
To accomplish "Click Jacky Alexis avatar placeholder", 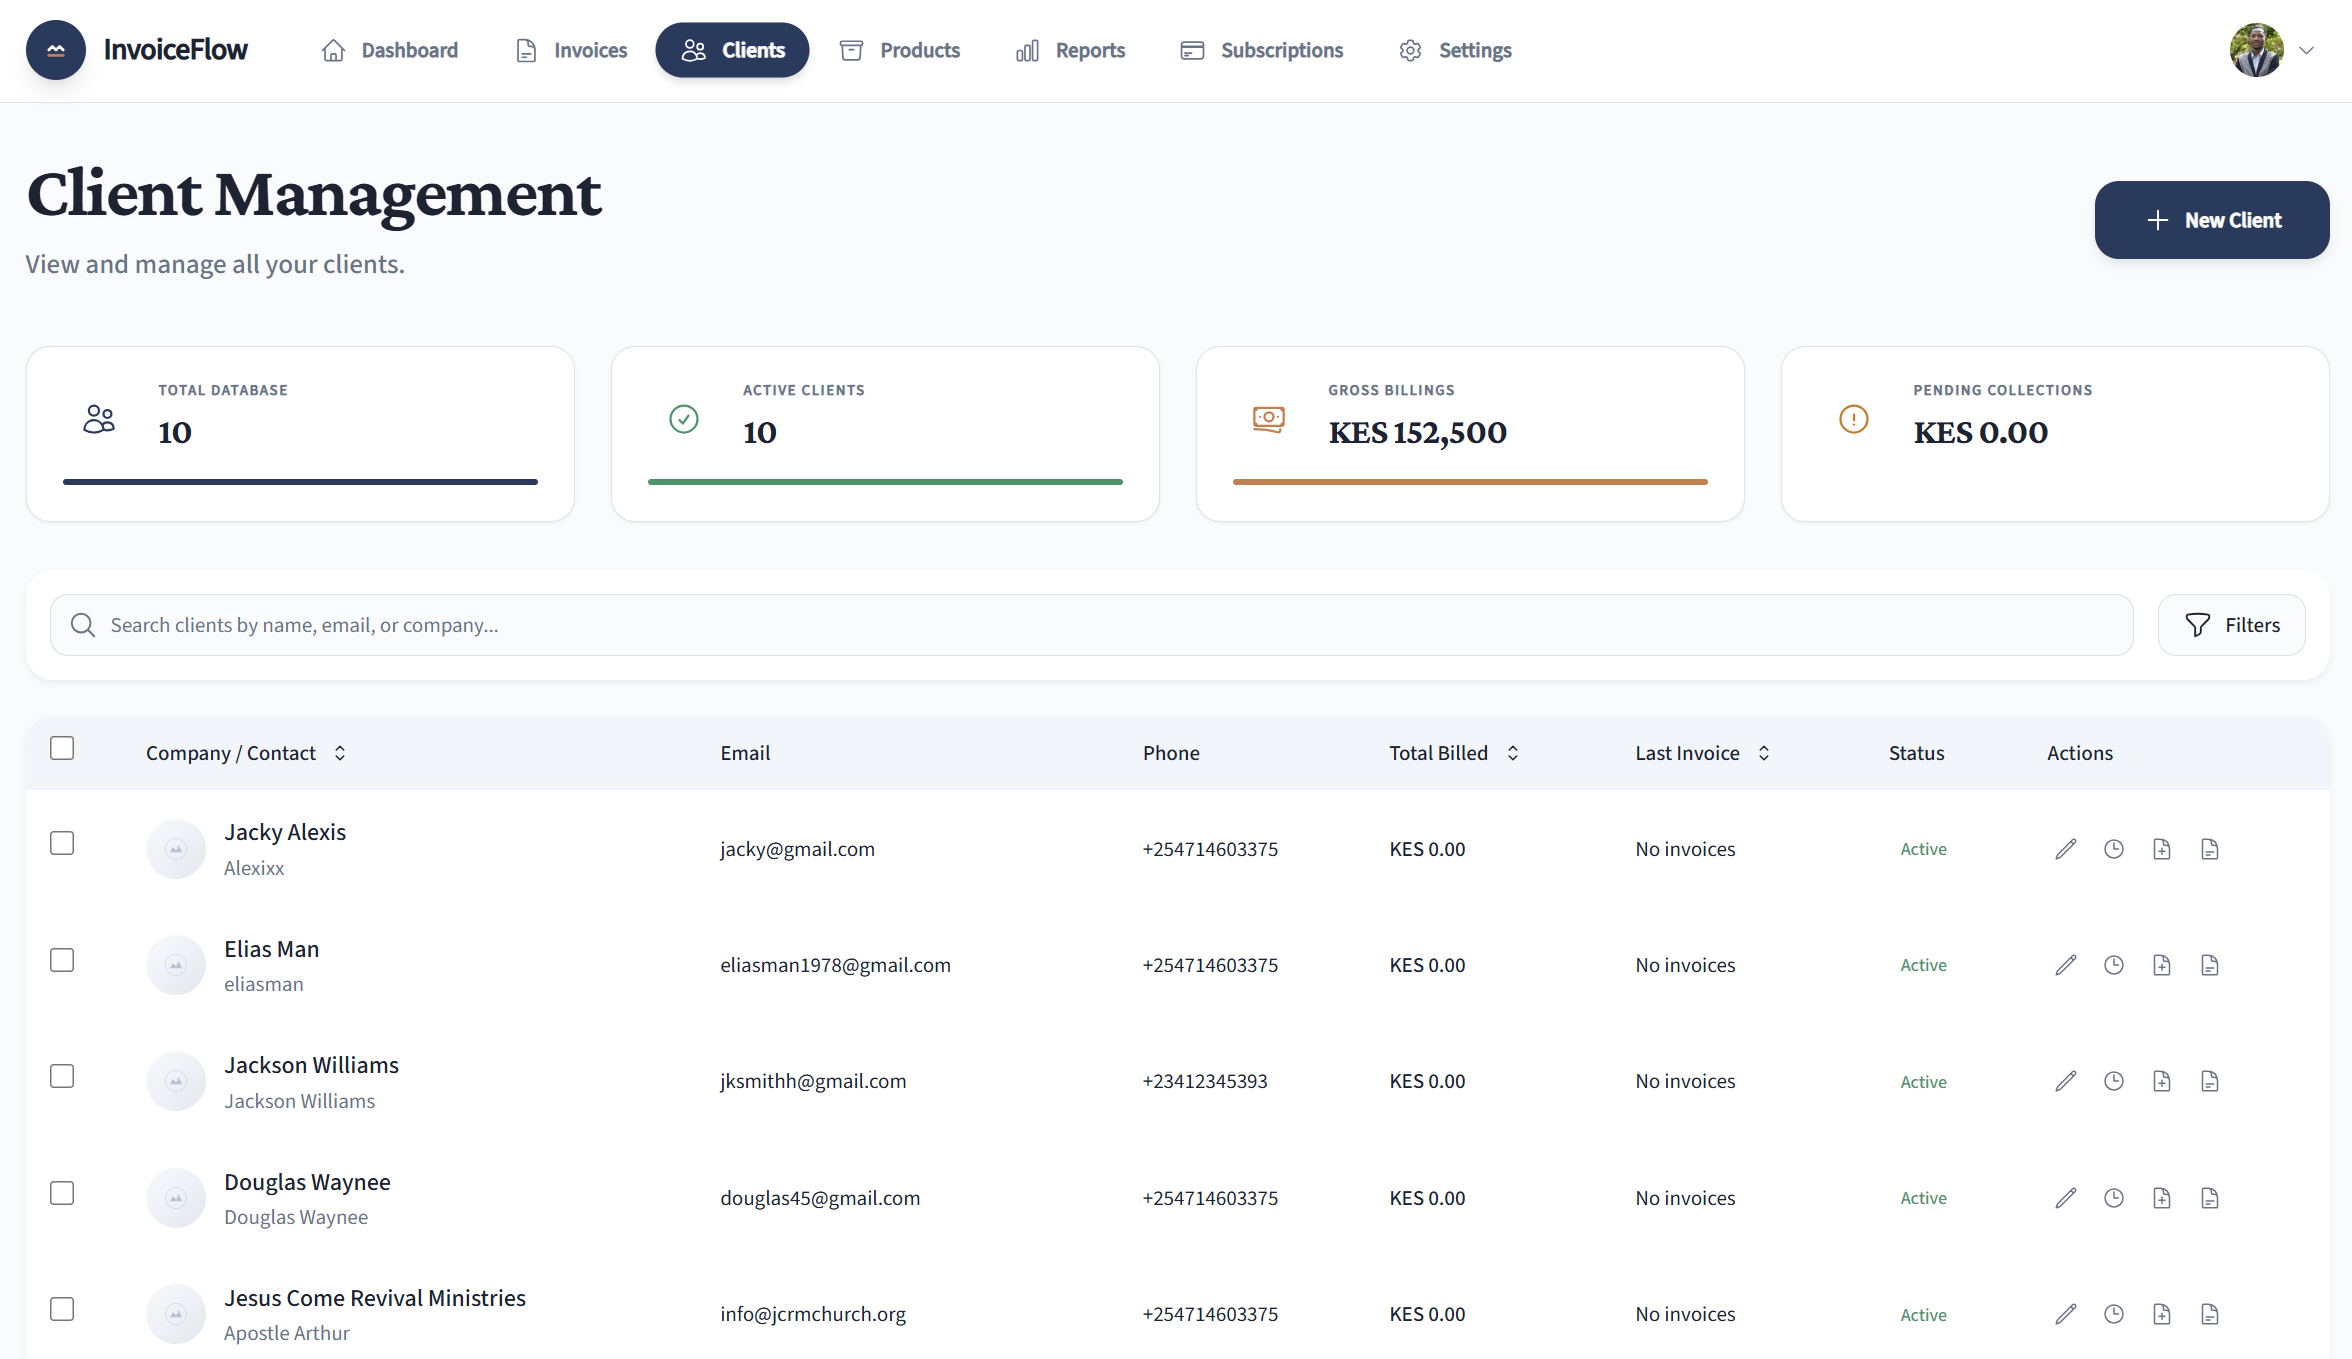I will (176, 849).
